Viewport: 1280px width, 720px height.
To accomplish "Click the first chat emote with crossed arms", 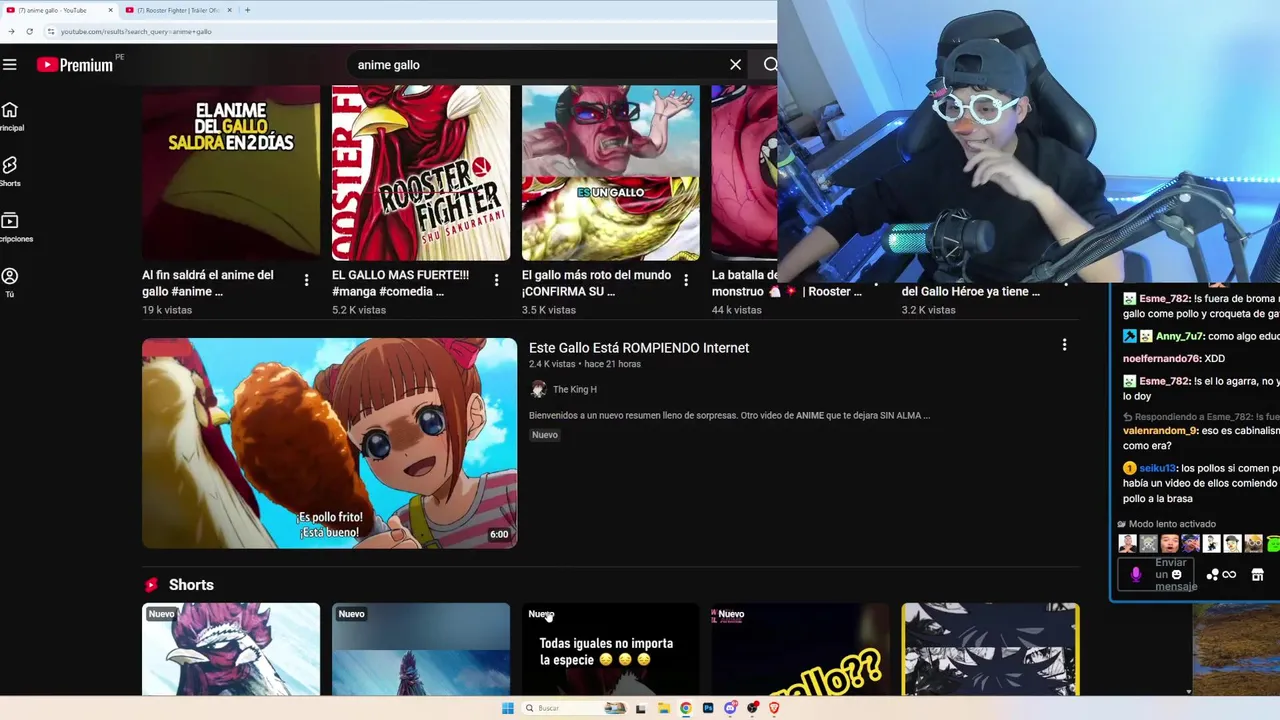I will (x=1127, y=544).
